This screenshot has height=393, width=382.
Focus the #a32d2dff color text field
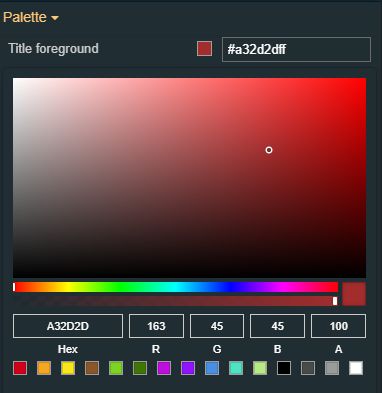[x=296, y=49]
